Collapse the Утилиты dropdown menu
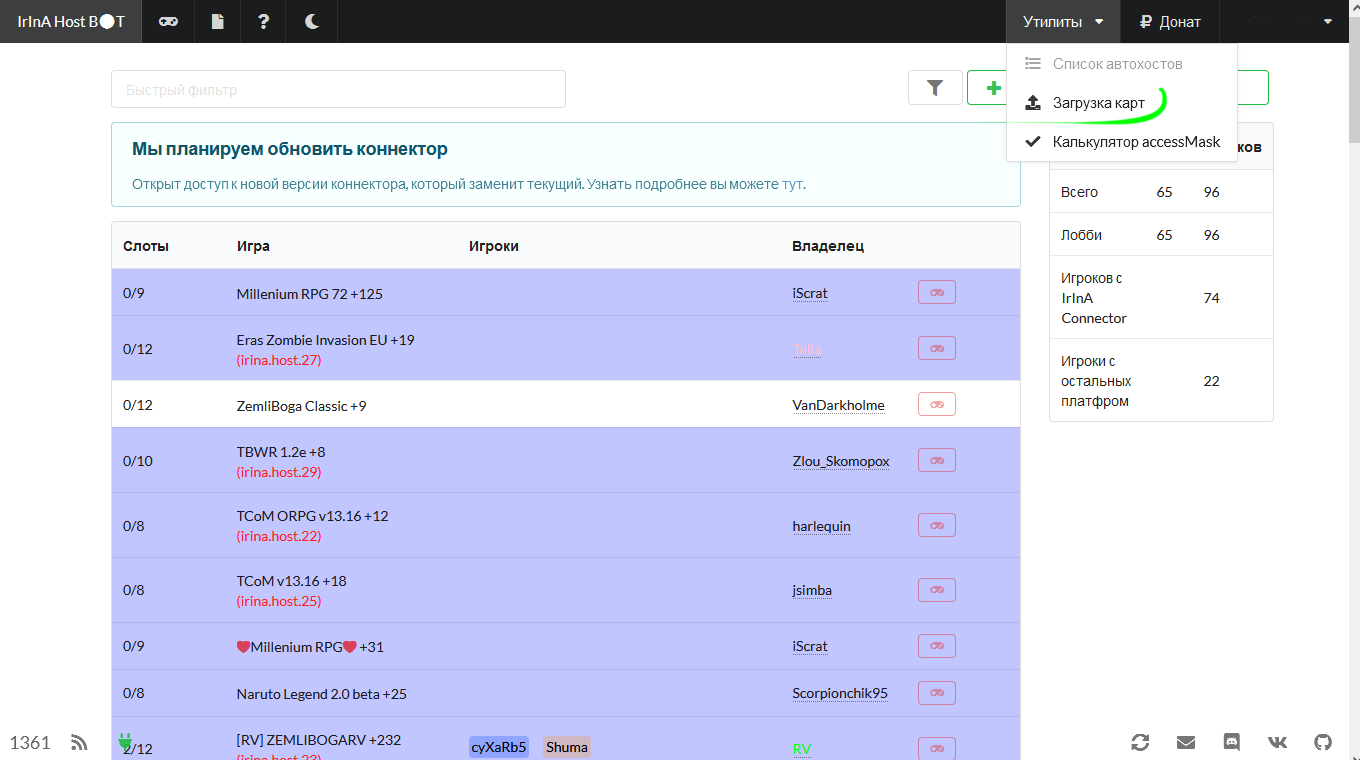 [x=1063, y=21]
